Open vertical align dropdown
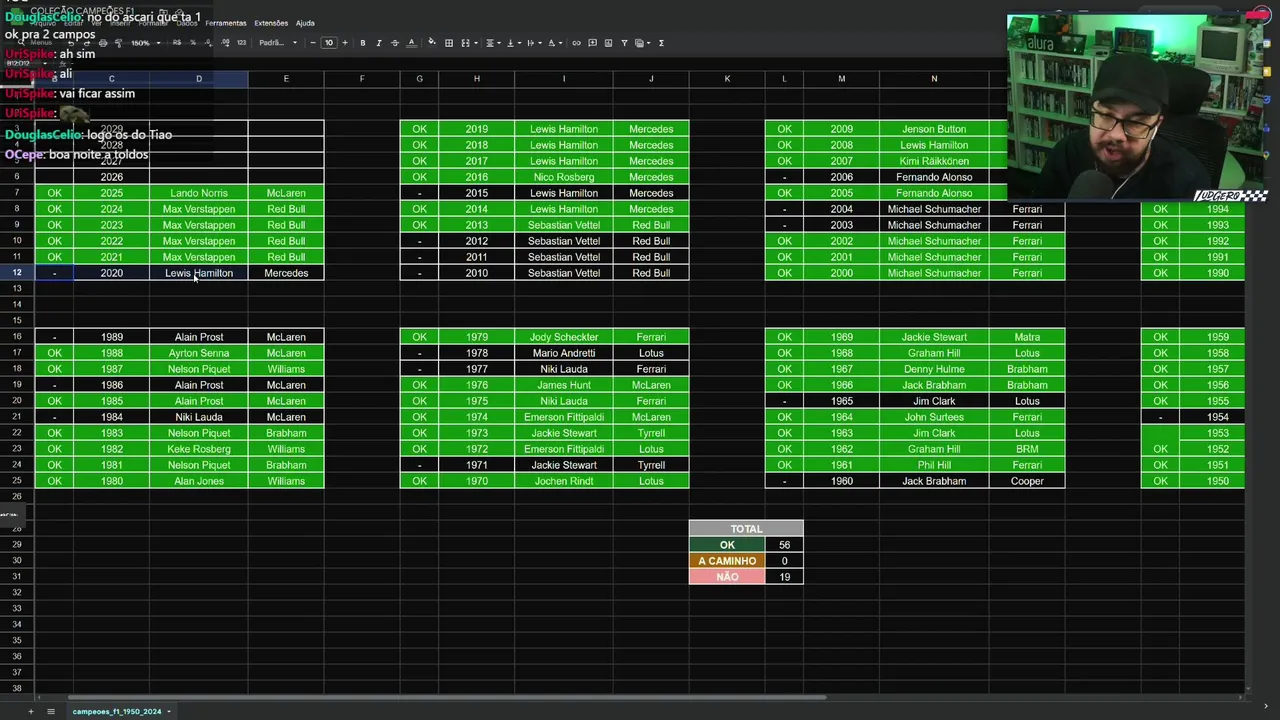This screenshot has width=1280, height=720. click(x=513, y=43)
